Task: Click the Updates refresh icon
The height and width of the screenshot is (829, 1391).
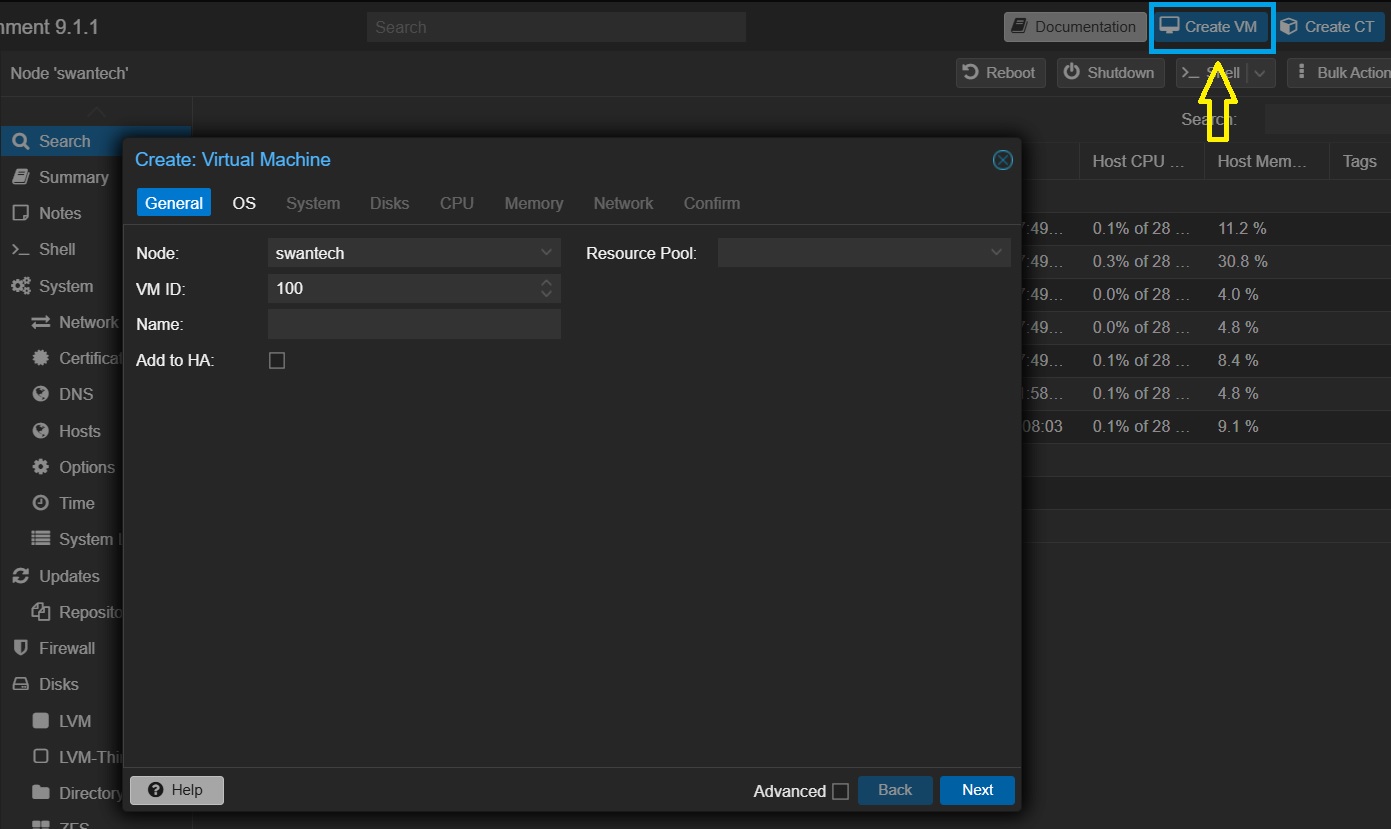Action: 20,576
